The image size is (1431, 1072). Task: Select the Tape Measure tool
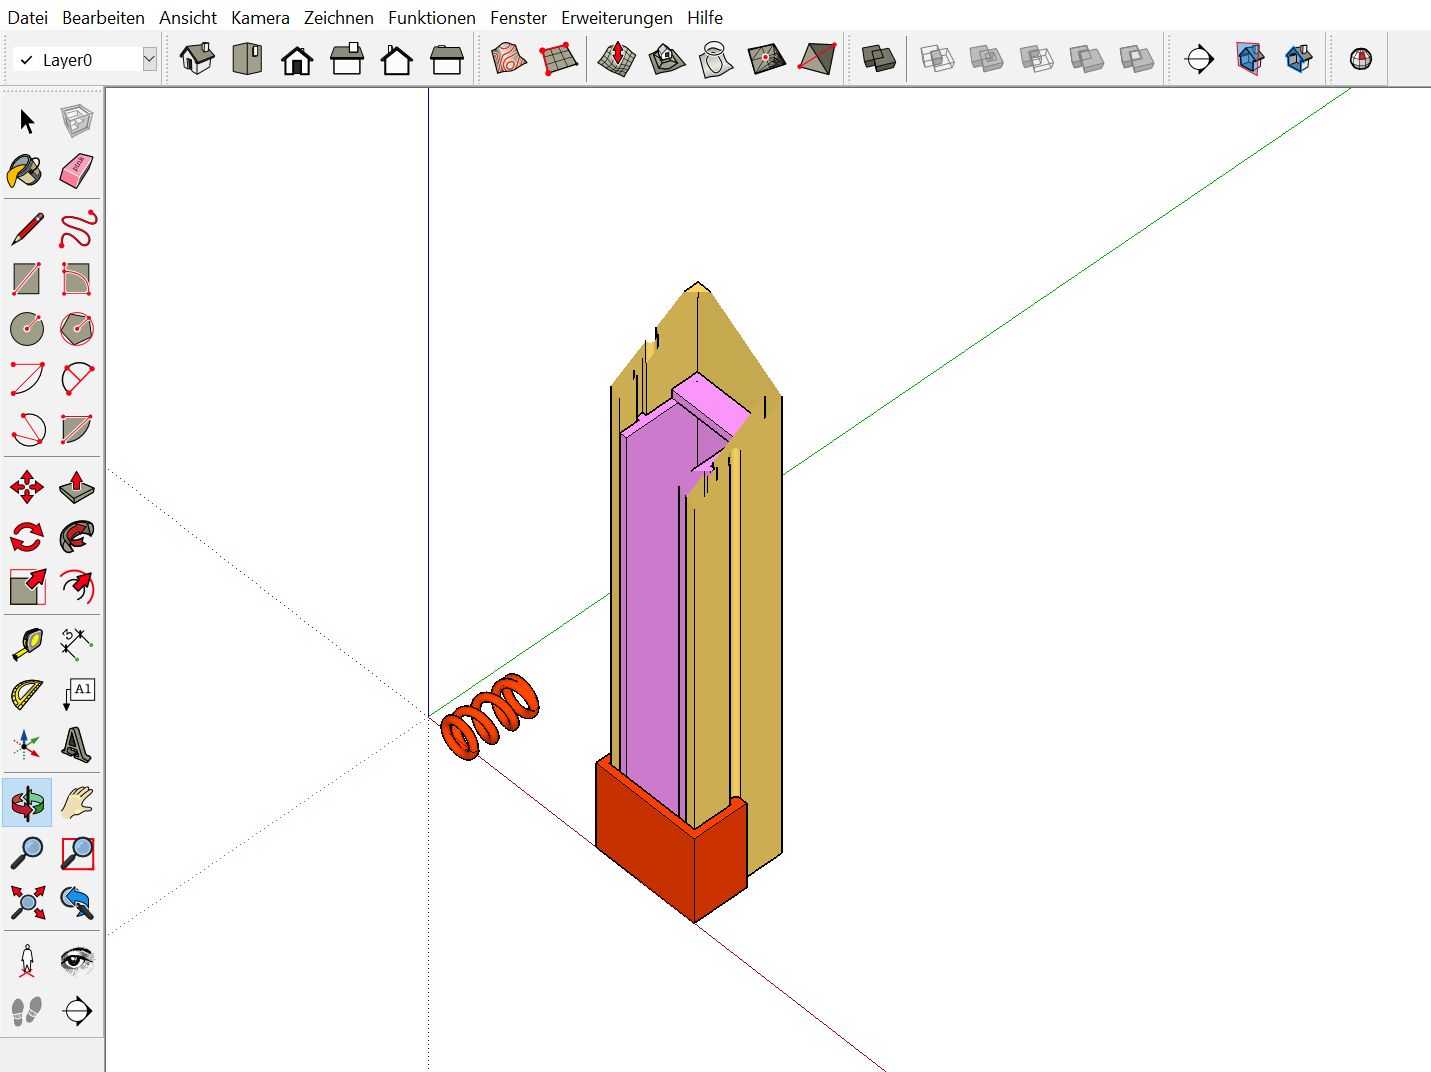pos(27,644)
